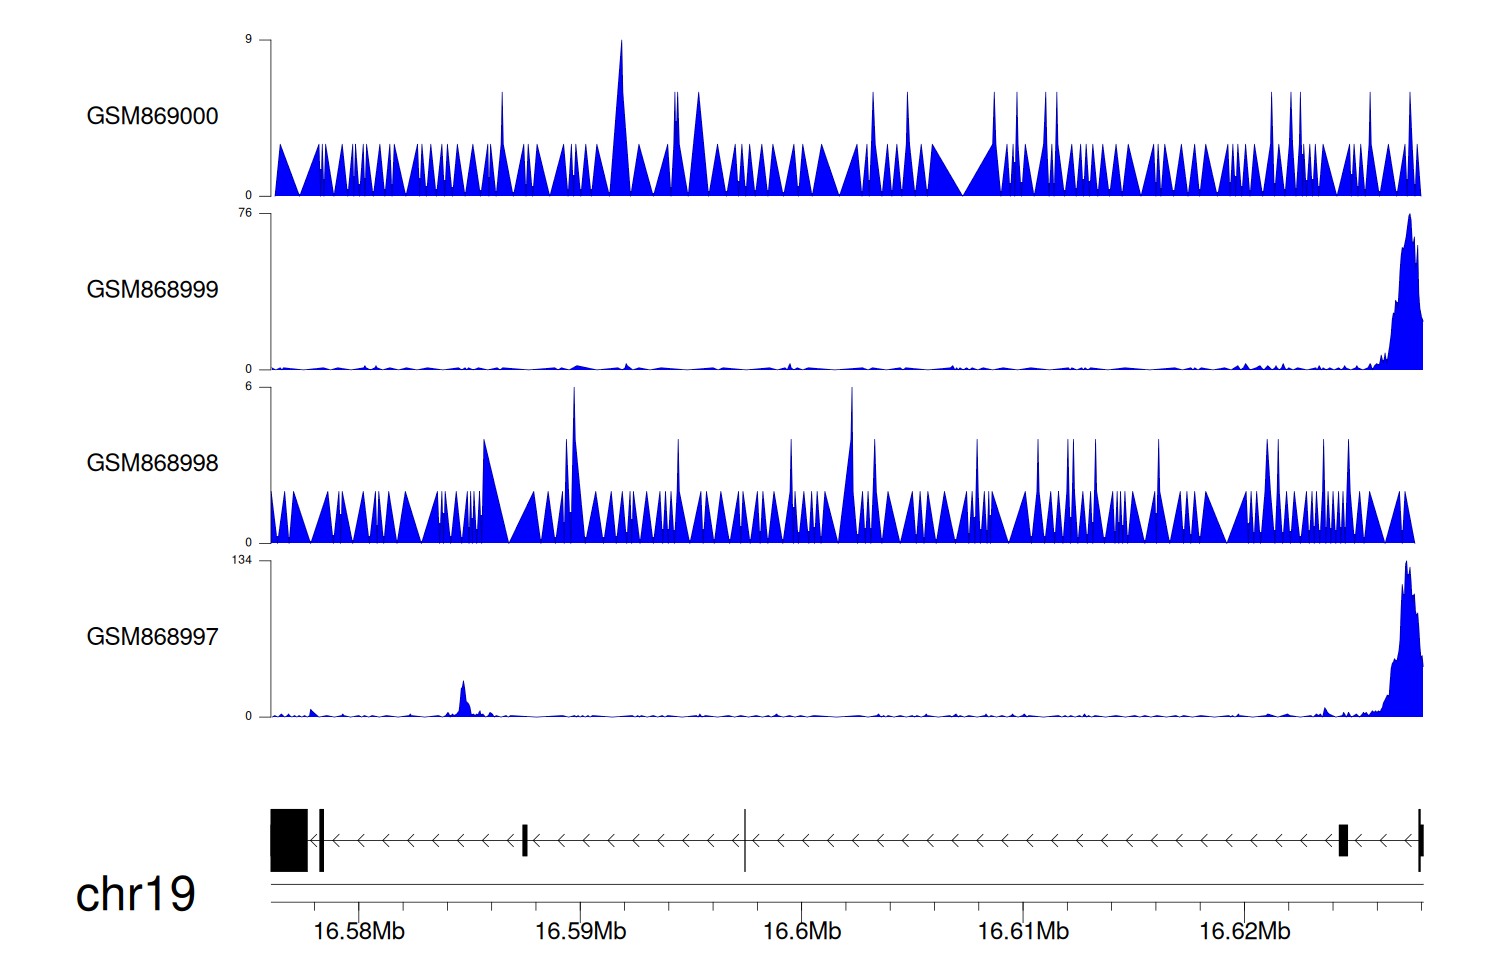Viewport: 1500px width, 980px height.
Task: Select the 16.6Mb axis position label
Action: click(802, 932)
